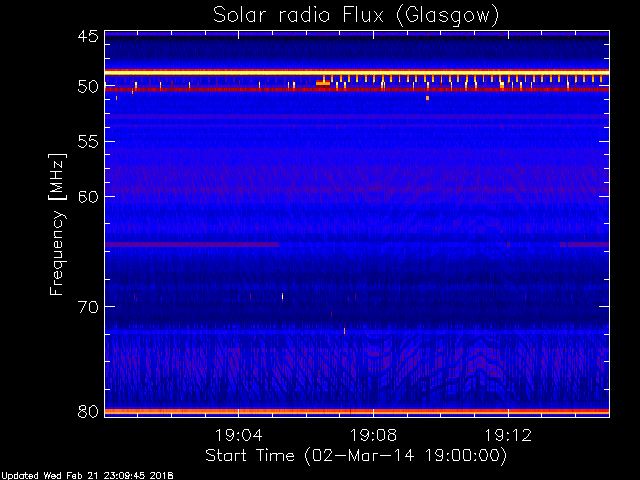Click the 60 frequency tick label

tap(88, 197)
